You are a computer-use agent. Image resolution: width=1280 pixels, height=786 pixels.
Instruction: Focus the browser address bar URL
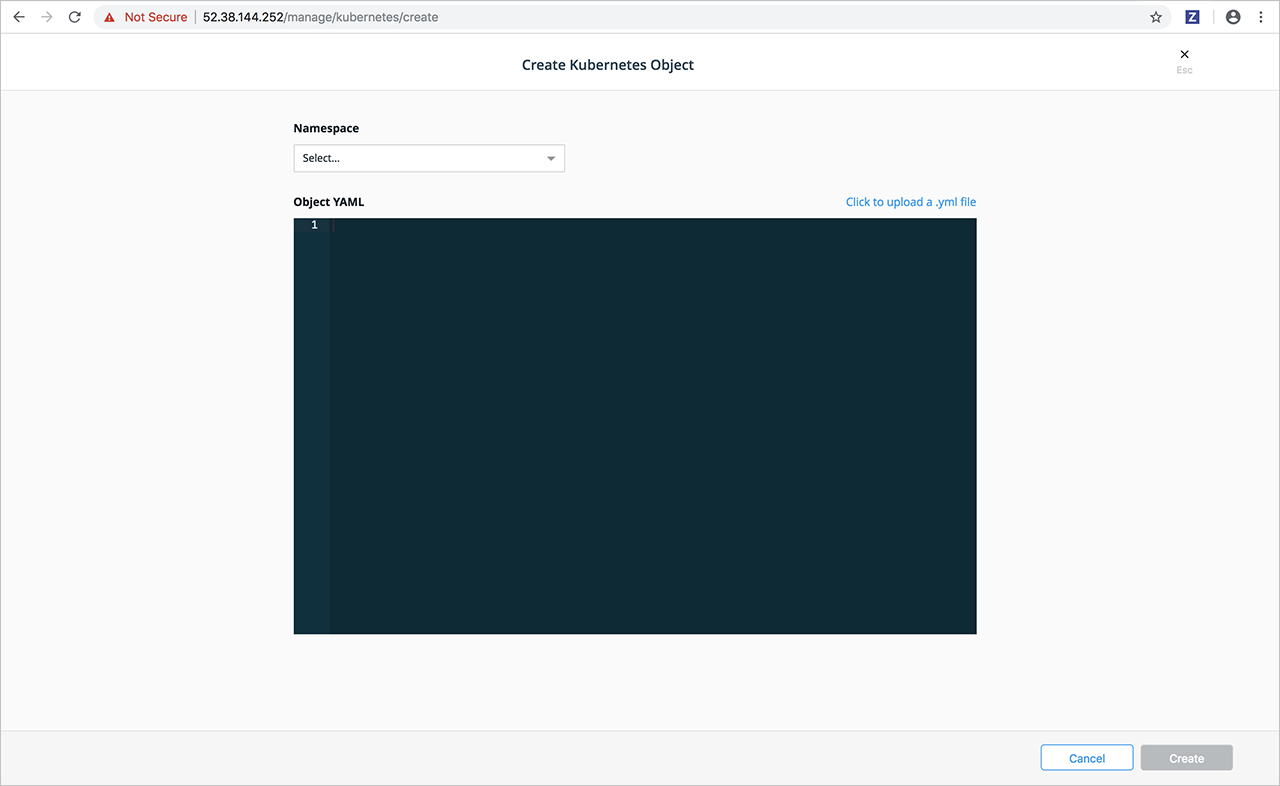[x=320, y=17]
